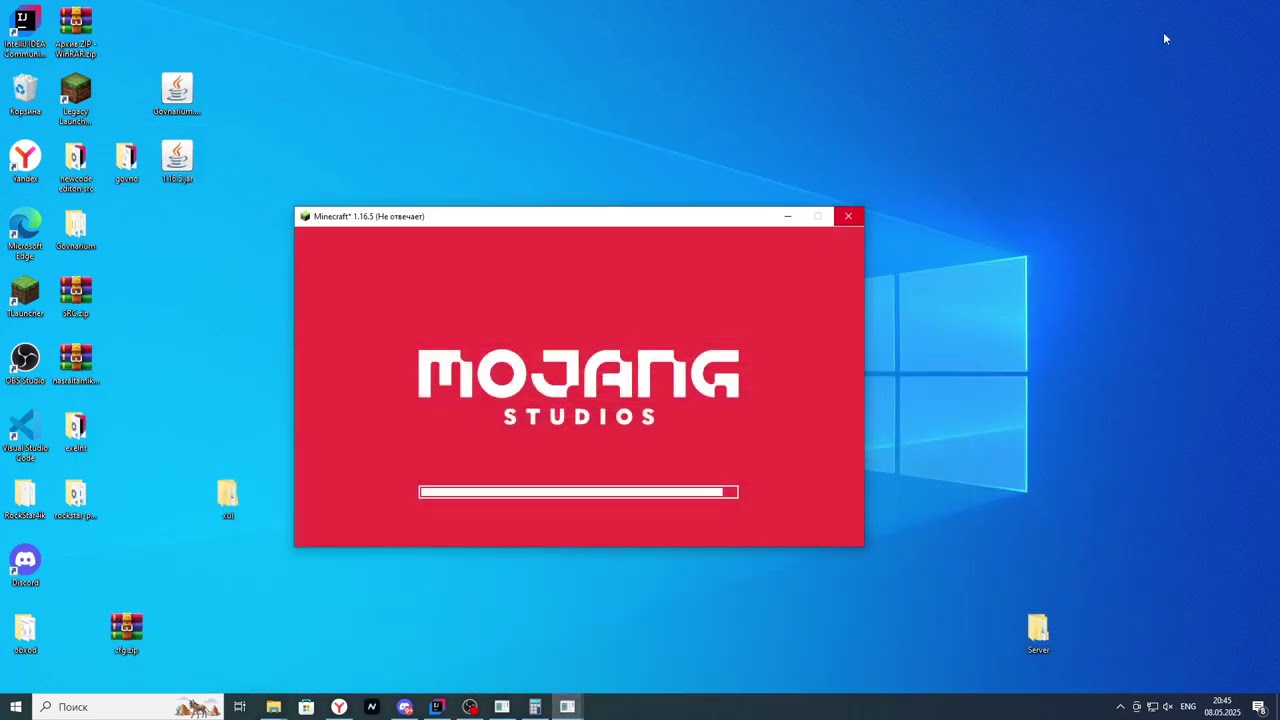Viewport: 1280px width, 720px height.
Task: Select the SRC.zip archive
Action: coord(76,297)
